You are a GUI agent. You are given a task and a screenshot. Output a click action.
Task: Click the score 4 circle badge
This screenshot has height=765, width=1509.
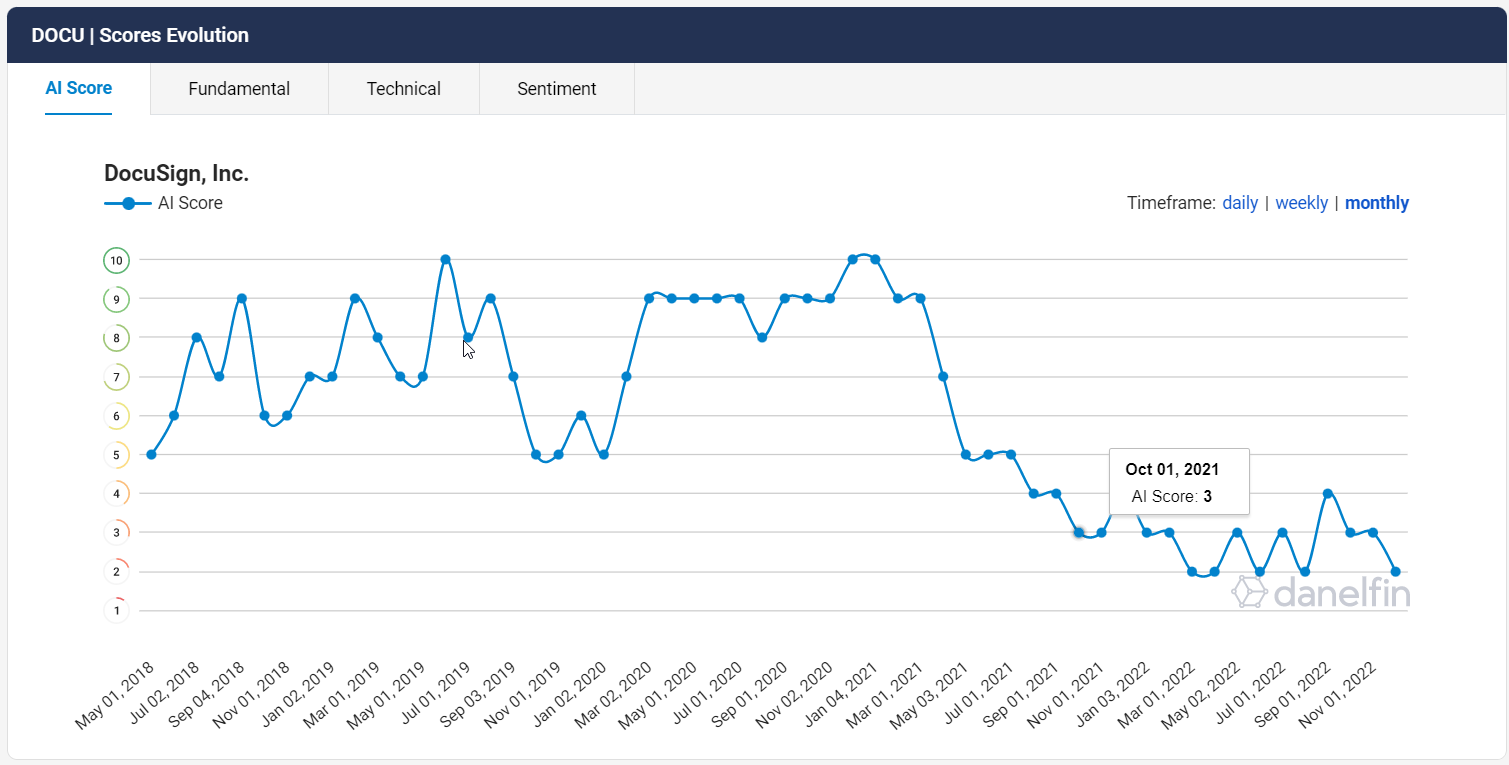117,493
